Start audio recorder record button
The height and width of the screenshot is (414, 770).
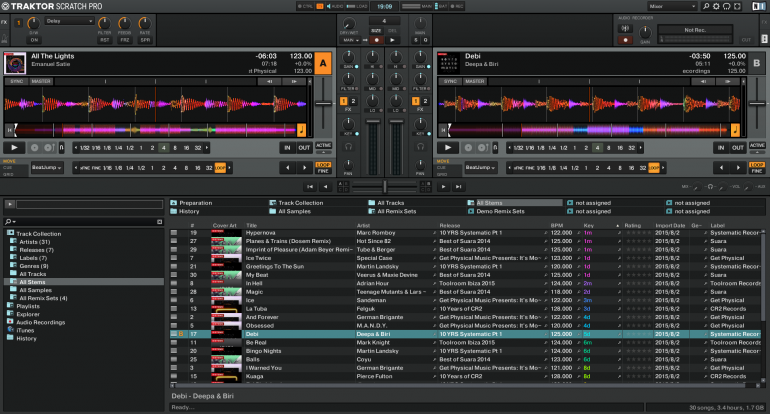point(625,40)
